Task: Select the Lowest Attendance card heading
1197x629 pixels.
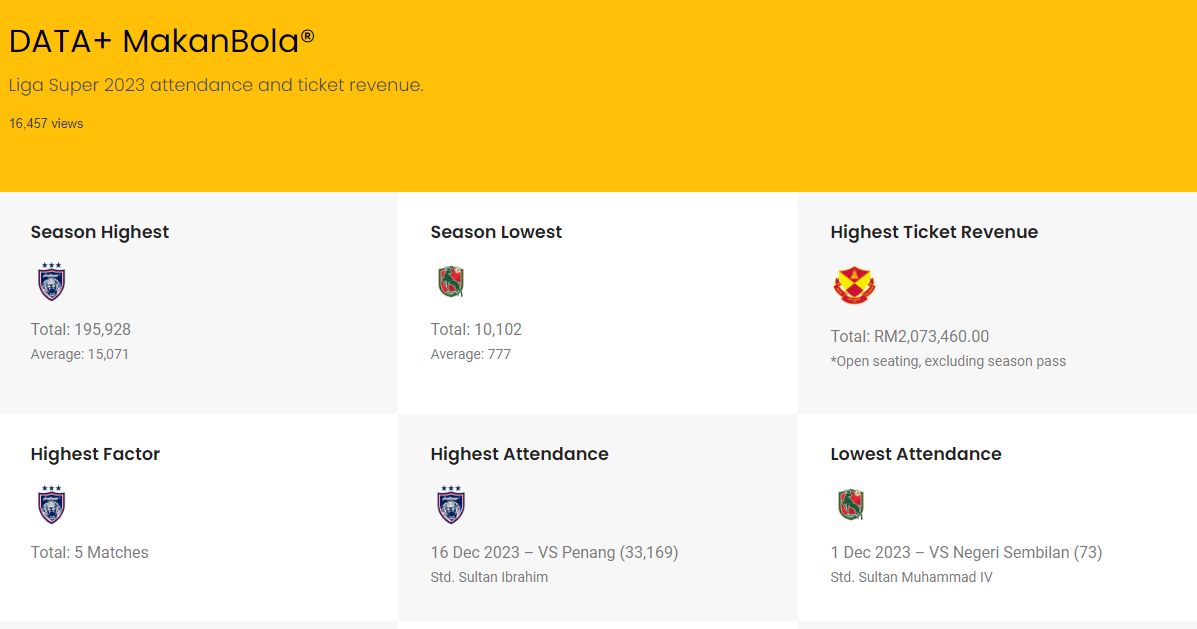Action: [916, 454]
